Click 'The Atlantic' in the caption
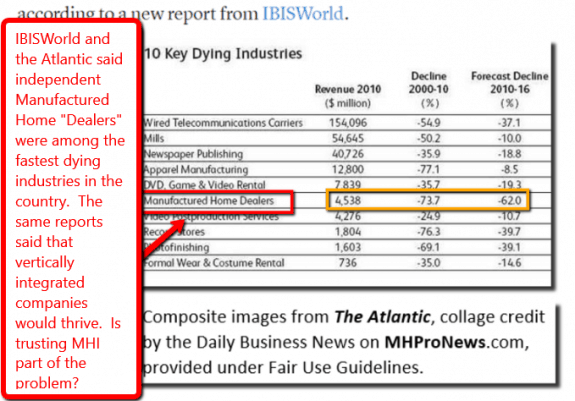The height and width of the screenshot is (401, 575). [382, 317]
